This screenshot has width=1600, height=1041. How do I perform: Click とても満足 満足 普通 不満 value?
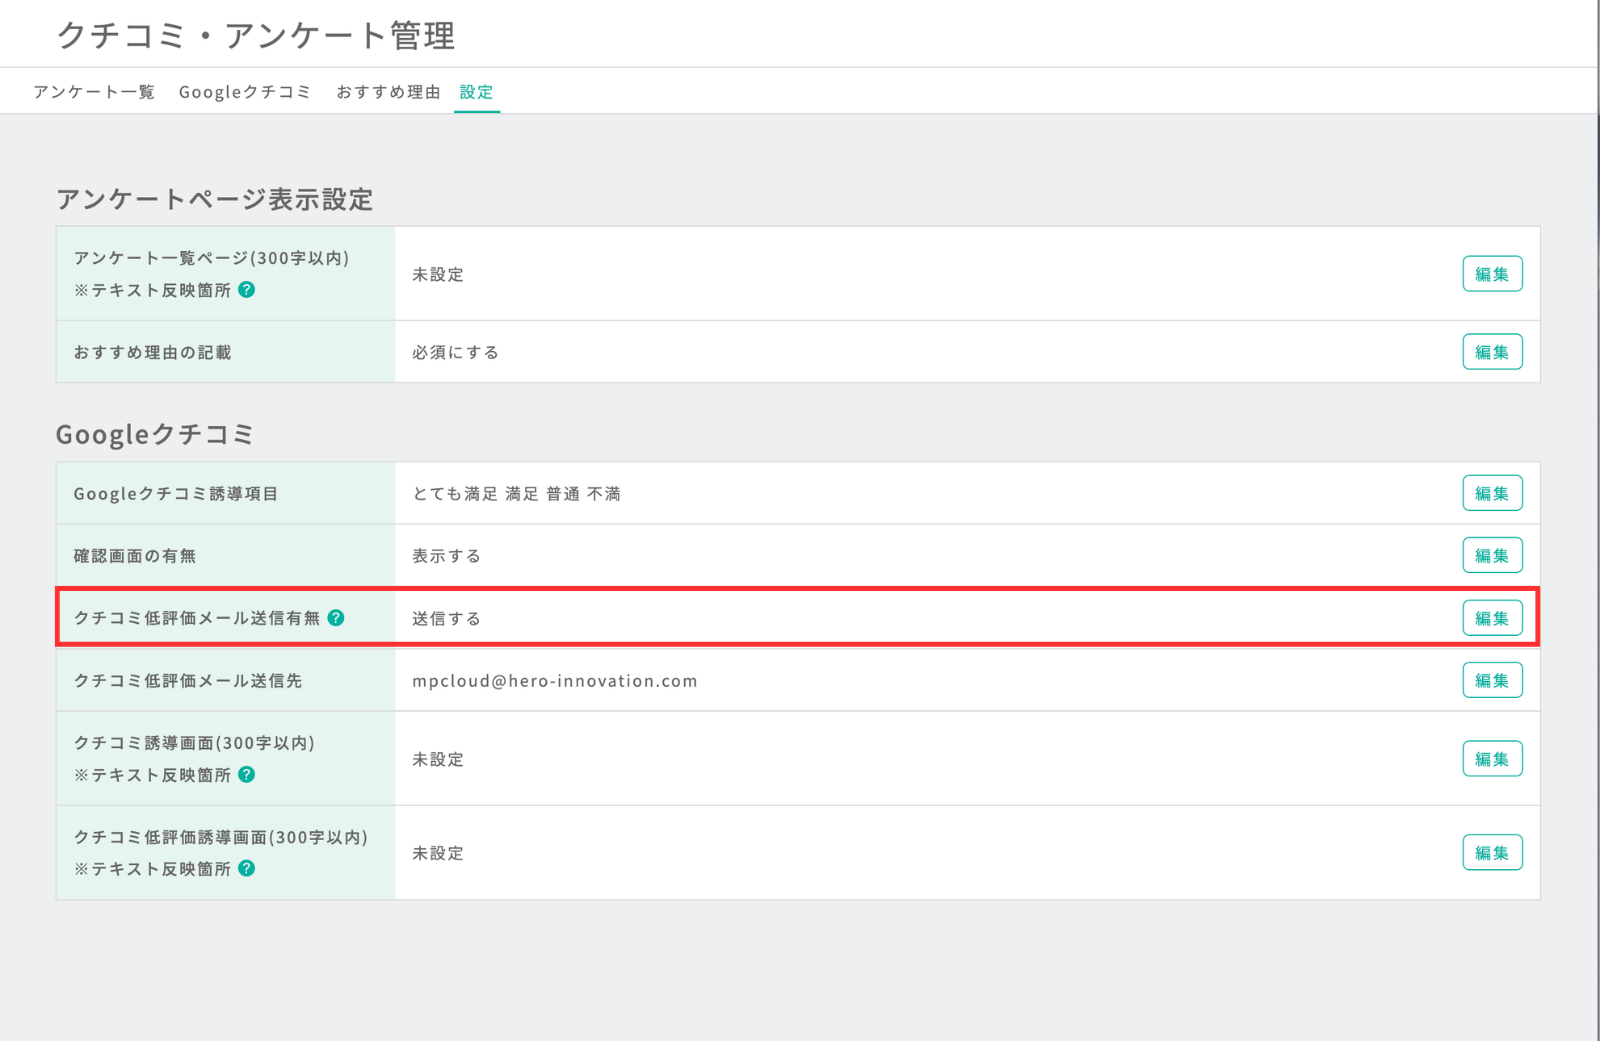pos(517,493)
